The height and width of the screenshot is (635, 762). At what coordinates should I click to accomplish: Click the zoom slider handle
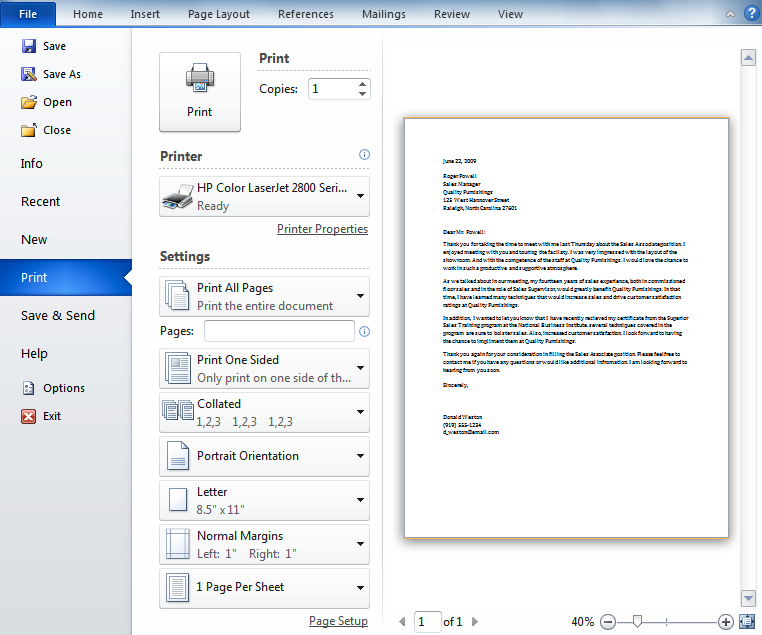(637, 622)
